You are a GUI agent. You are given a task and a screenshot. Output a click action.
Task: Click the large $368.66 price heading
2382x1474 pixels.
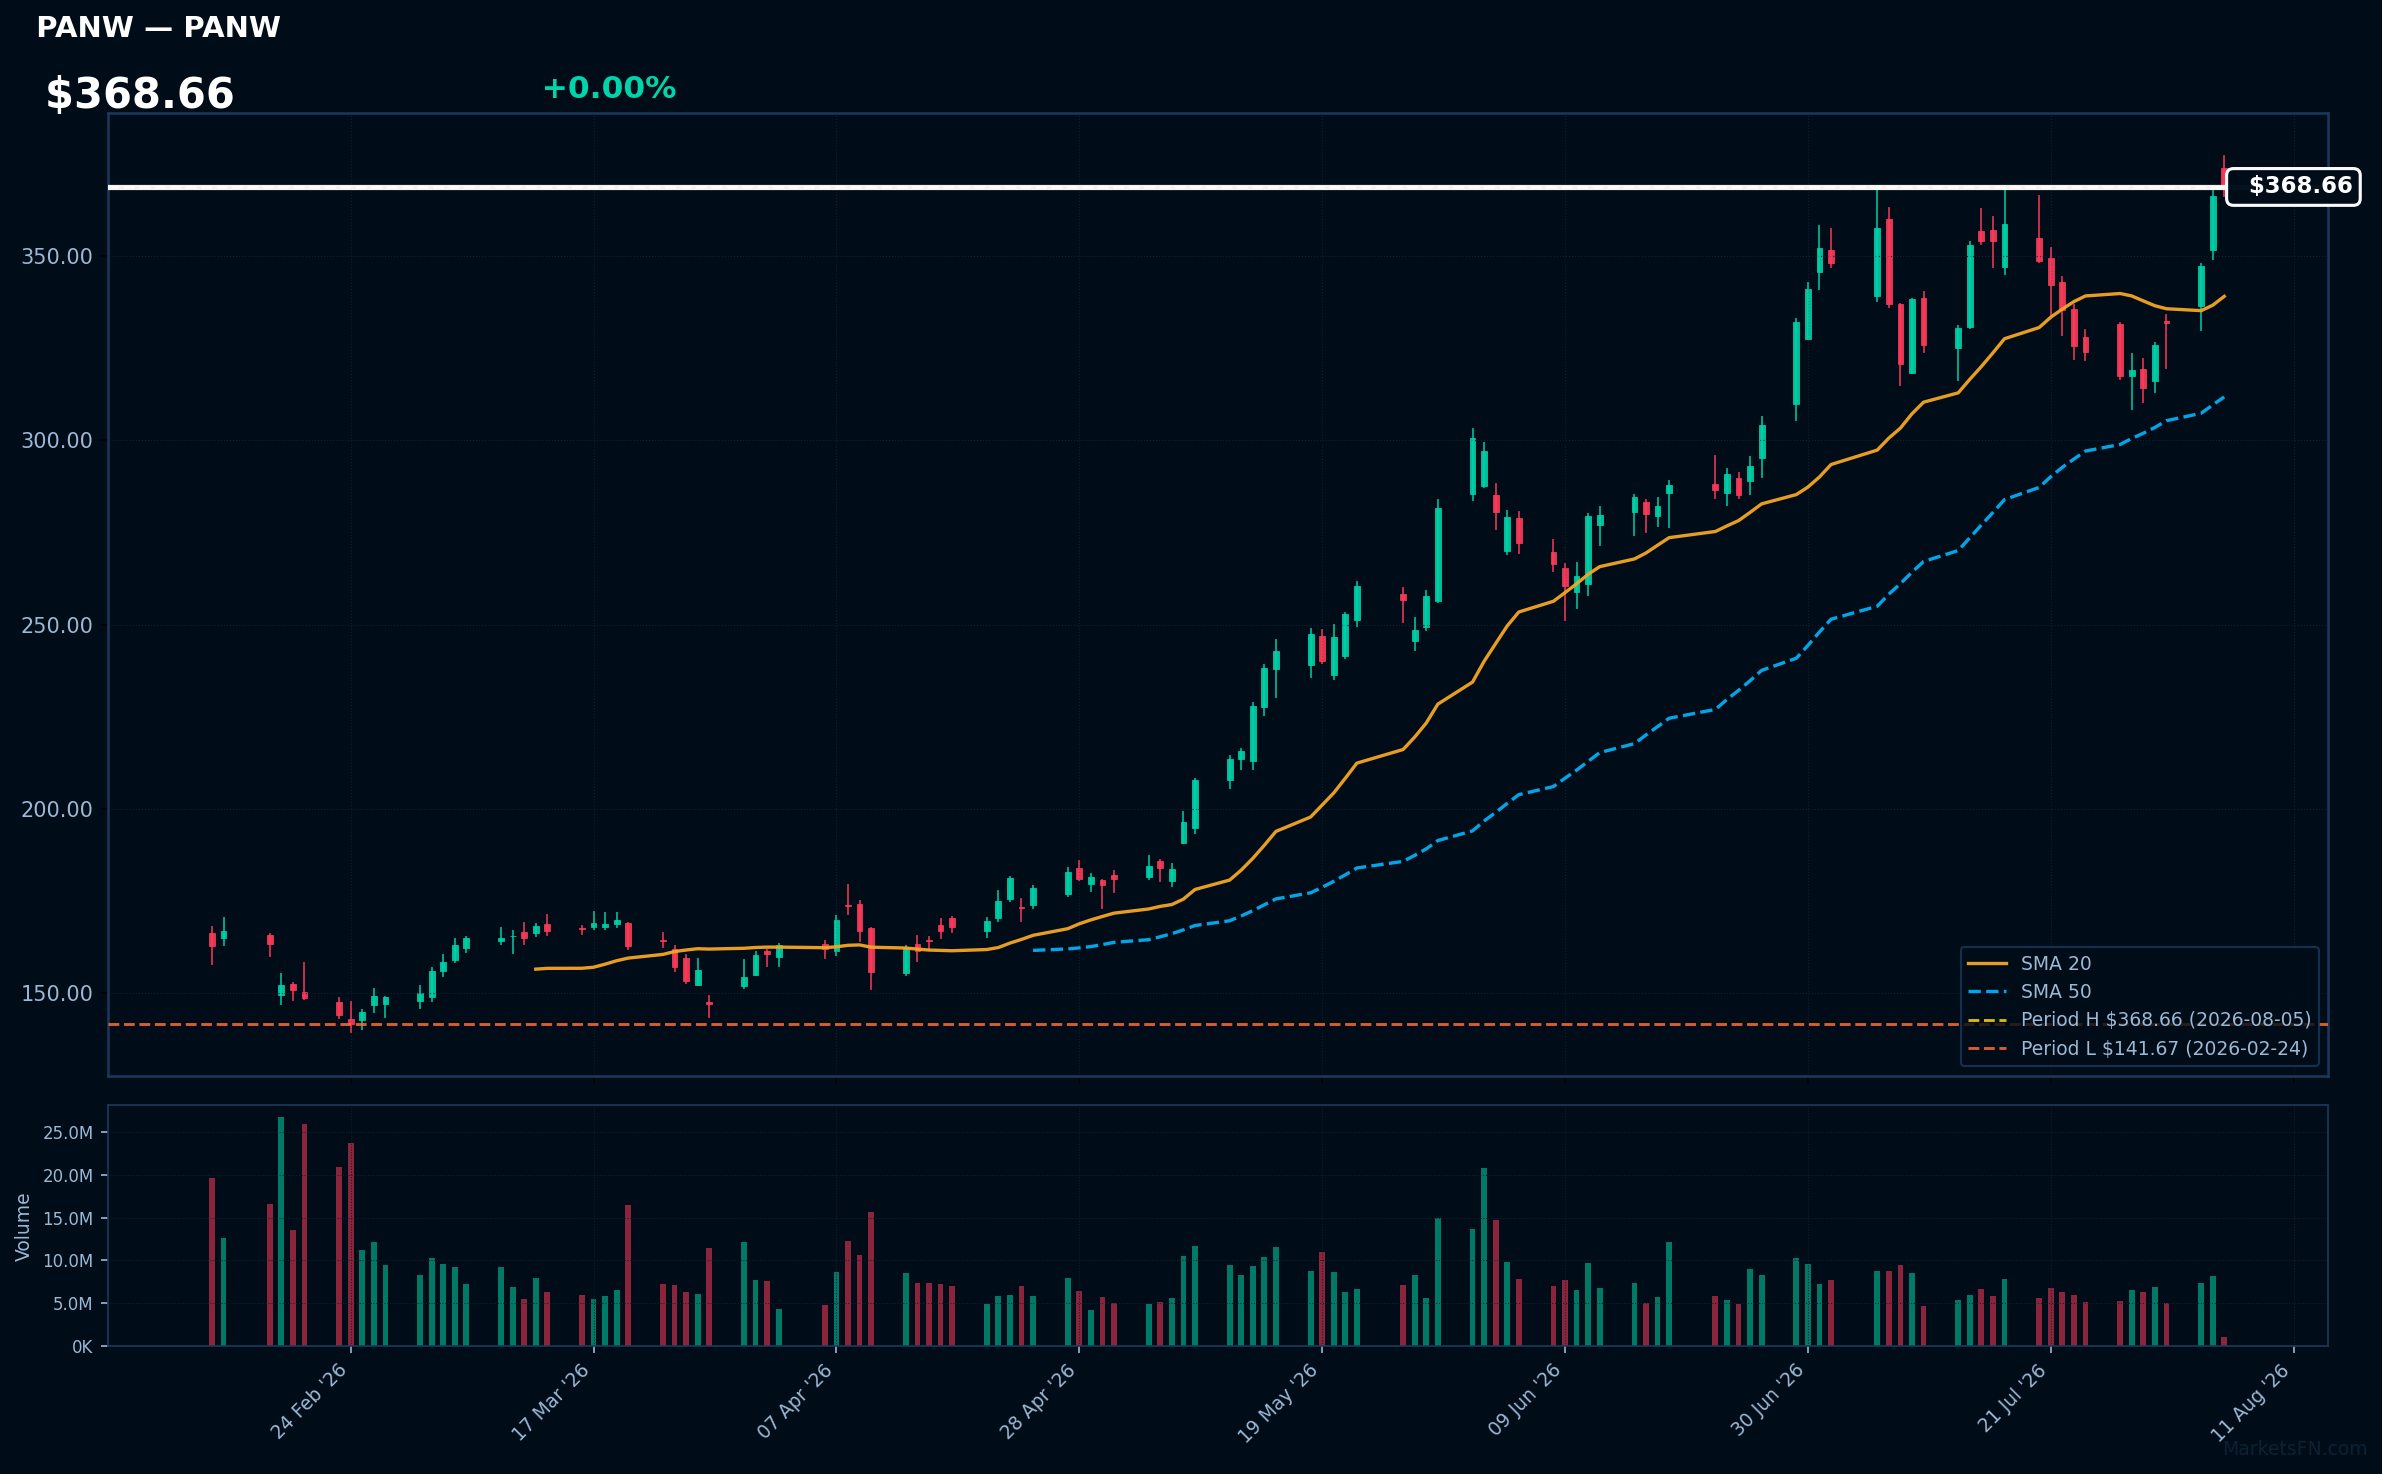(140, 94)
